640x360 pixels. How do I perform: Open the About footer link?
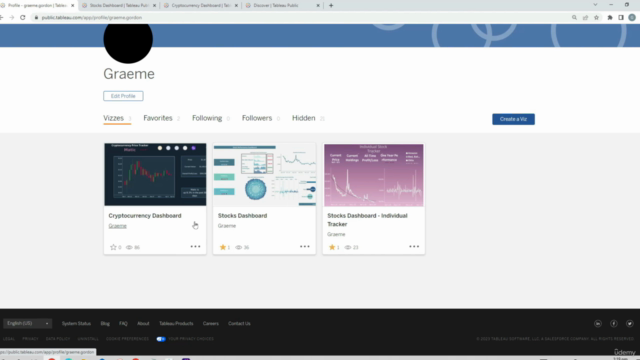click(x=143, y=323)
